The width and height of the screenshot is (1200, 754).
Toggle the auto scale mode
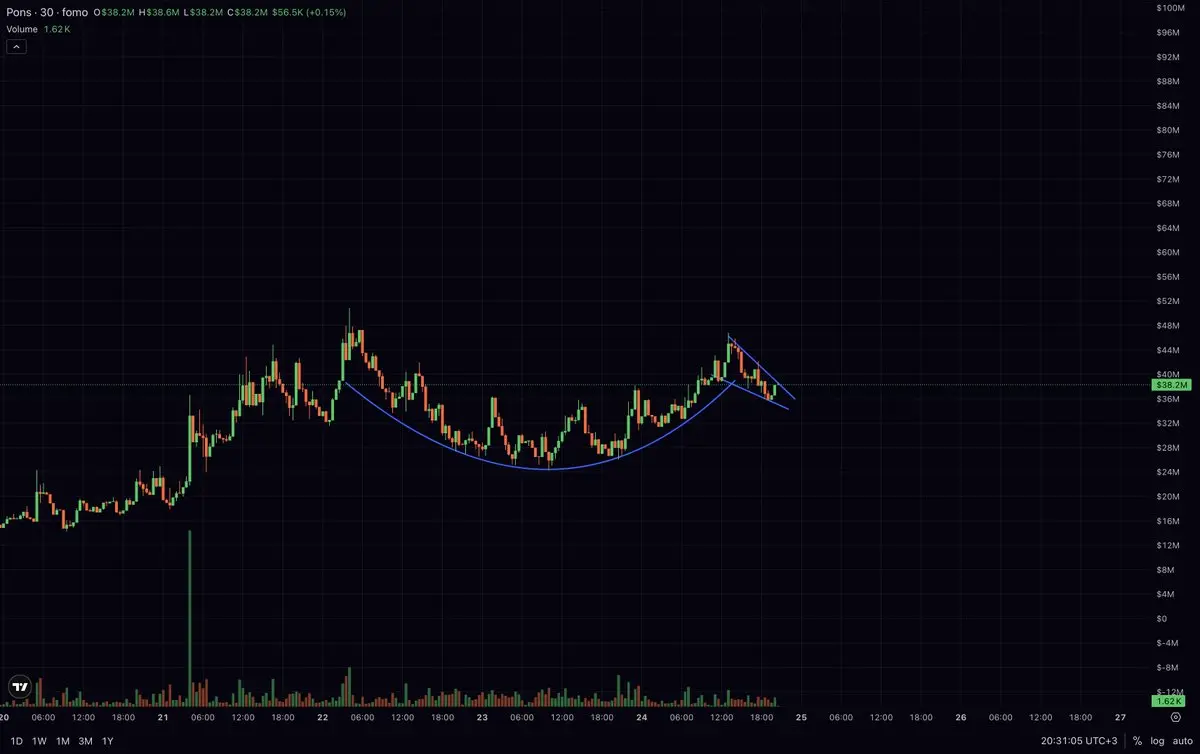pyautogui.click(x=1181, y=741)
